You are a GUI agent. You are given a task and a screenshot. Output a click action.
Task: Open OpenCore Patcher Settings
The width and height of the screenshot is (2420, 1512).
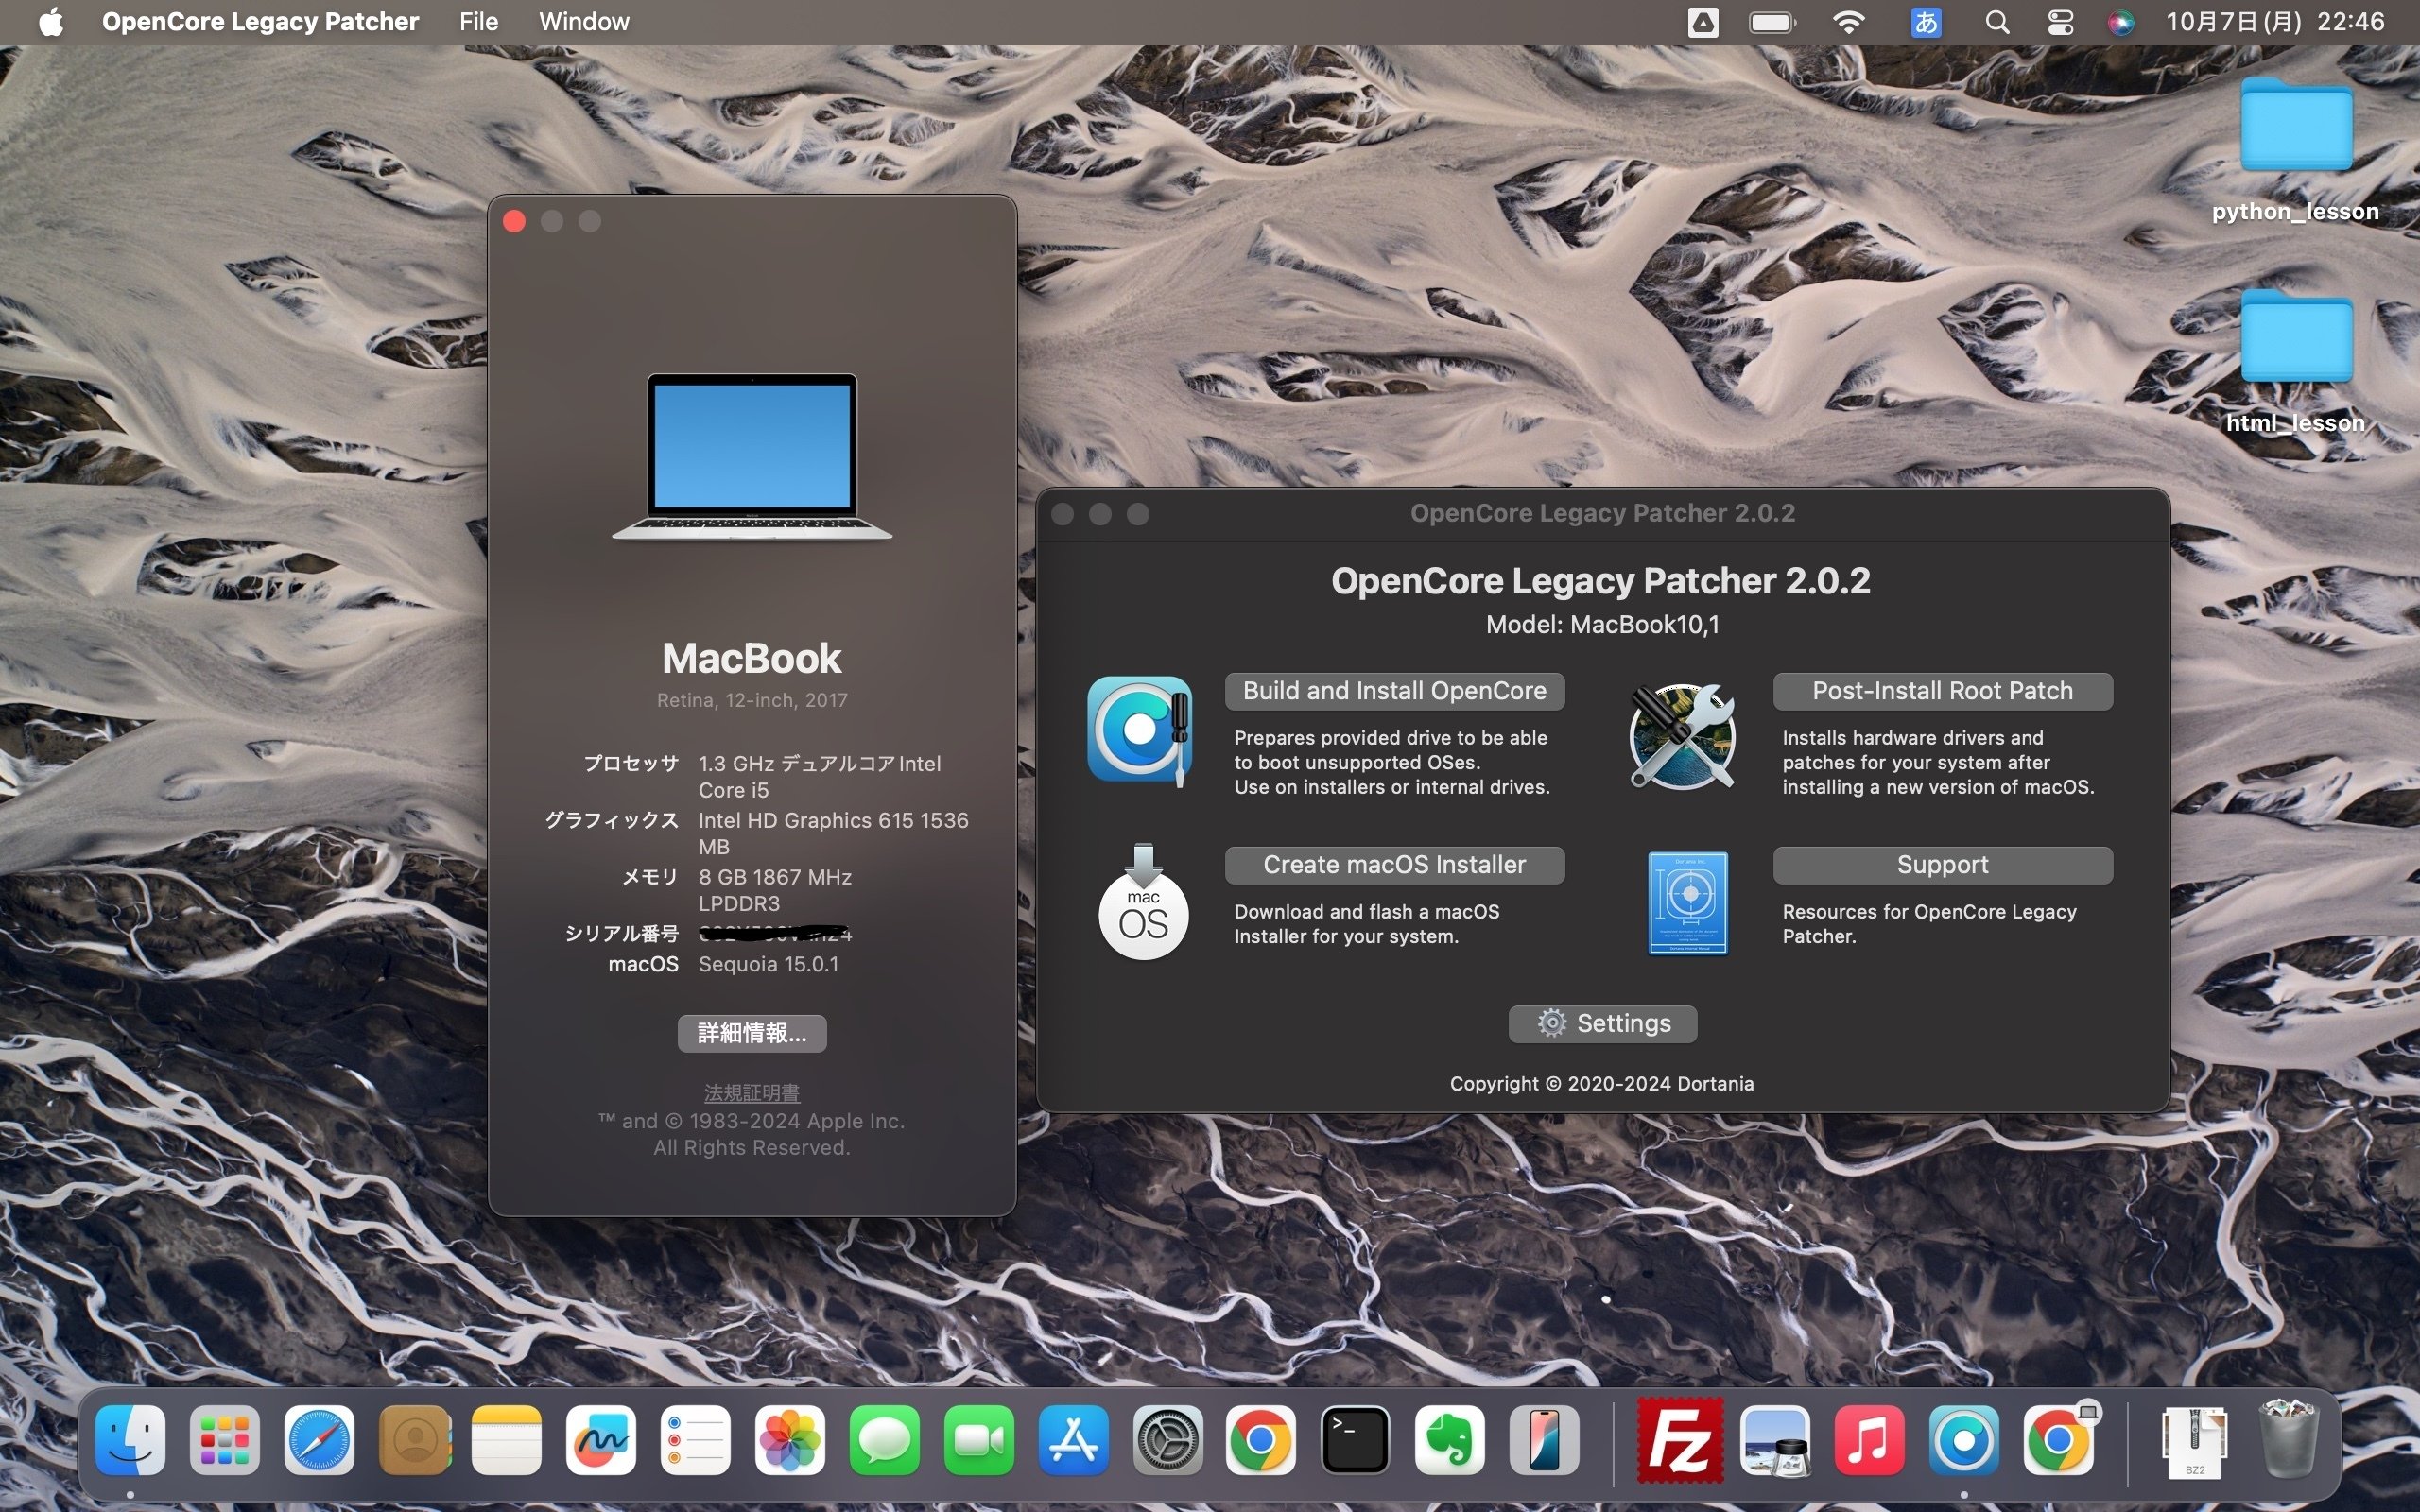tap(1602, 1024)
